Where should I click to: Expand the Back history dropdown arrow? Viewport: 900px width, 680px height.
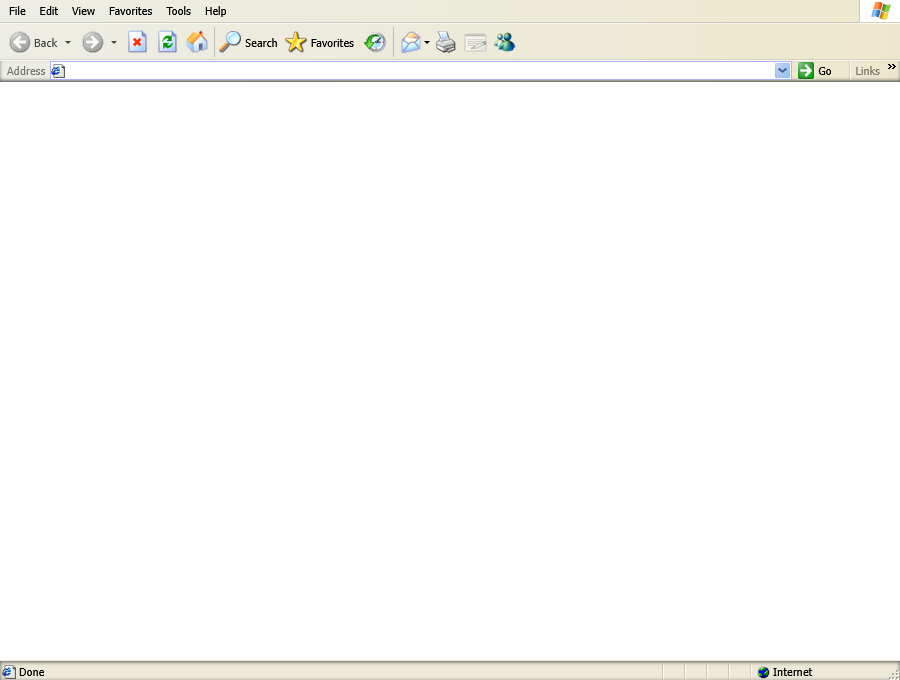pos(68,42)
